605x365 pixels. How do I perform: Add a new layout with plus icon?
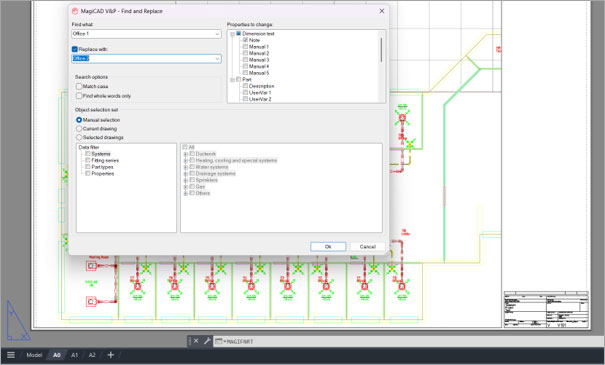tap(111, 355)
